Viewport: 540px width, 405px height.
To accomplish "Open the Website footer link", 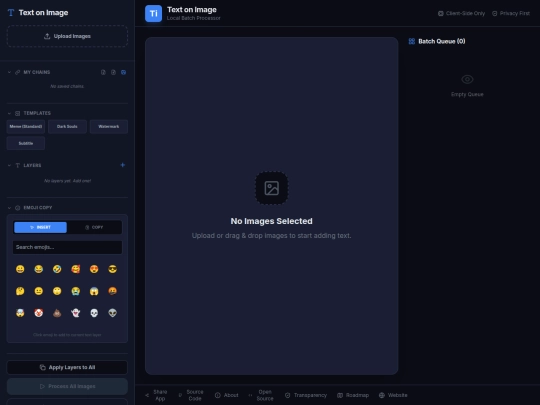I will (393, 395).
